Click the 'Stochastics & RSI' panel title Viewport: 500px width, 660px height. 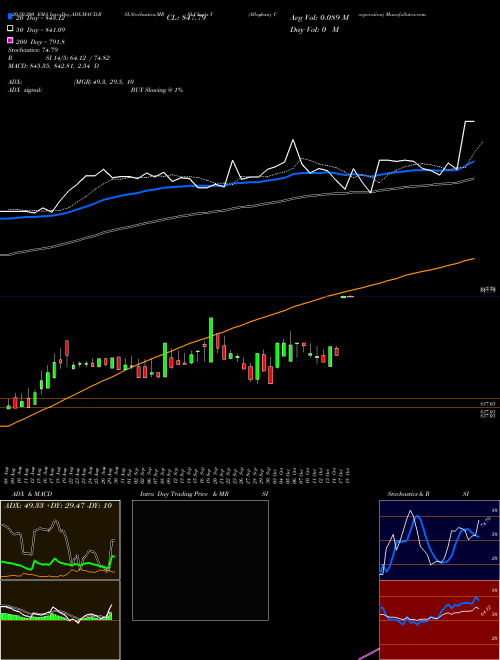(x=428, y=494)
